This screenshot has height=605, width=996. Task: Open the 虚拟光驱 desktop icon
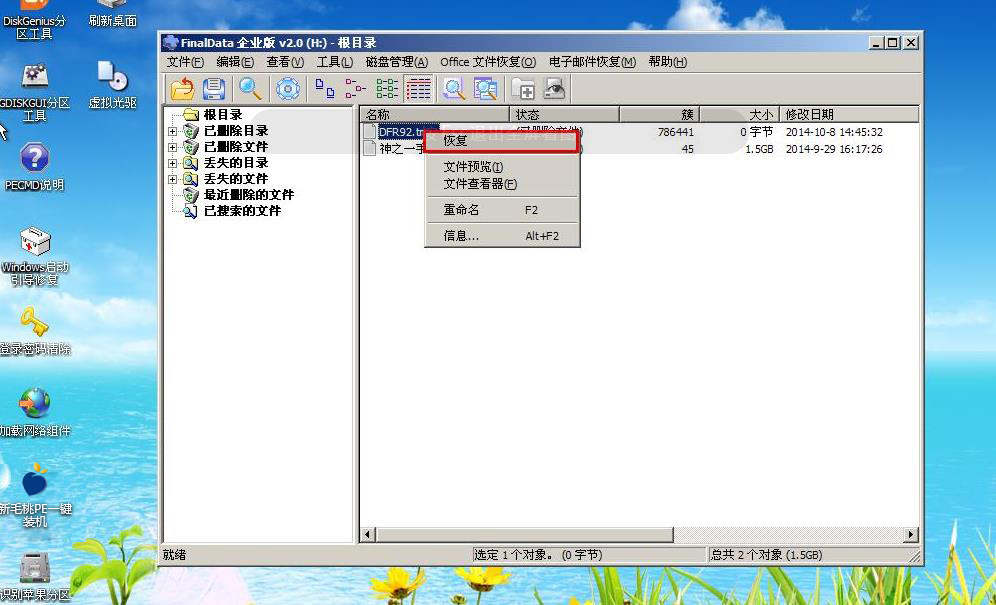click(x=112, y=84)
